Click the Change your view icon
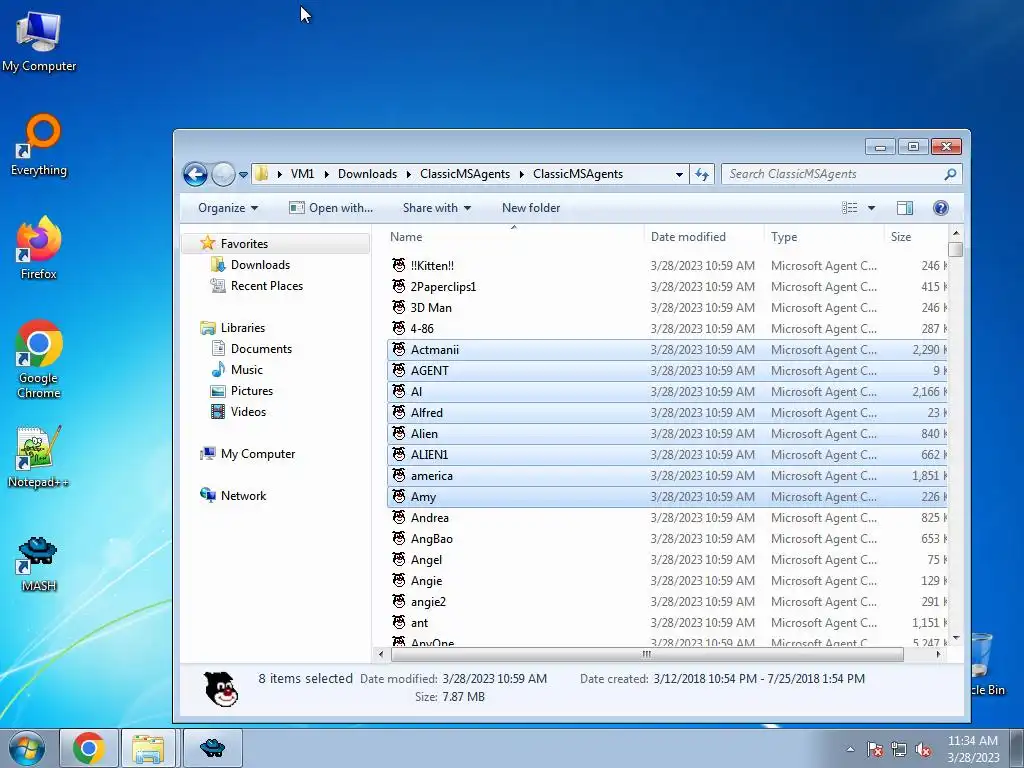 (850, 208)
